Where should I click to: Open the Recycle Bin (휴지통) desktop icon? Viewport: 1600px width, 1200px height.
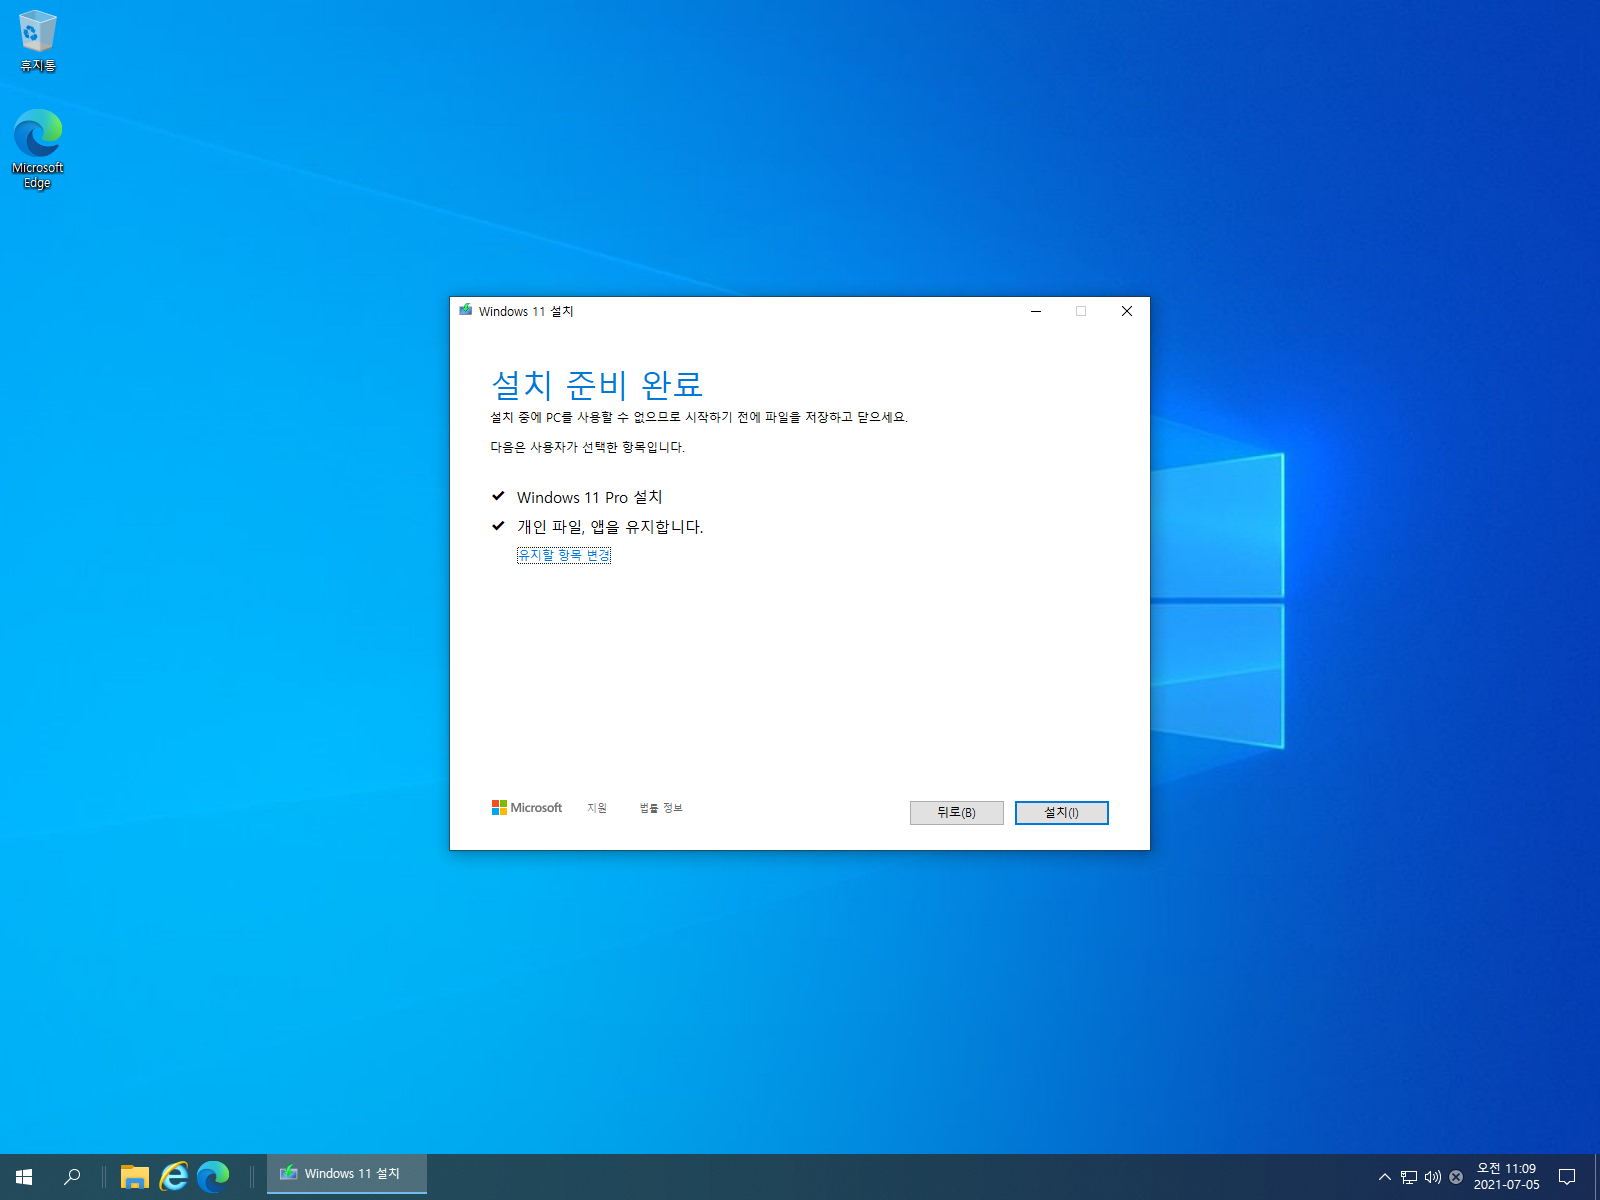pos(38,41)
